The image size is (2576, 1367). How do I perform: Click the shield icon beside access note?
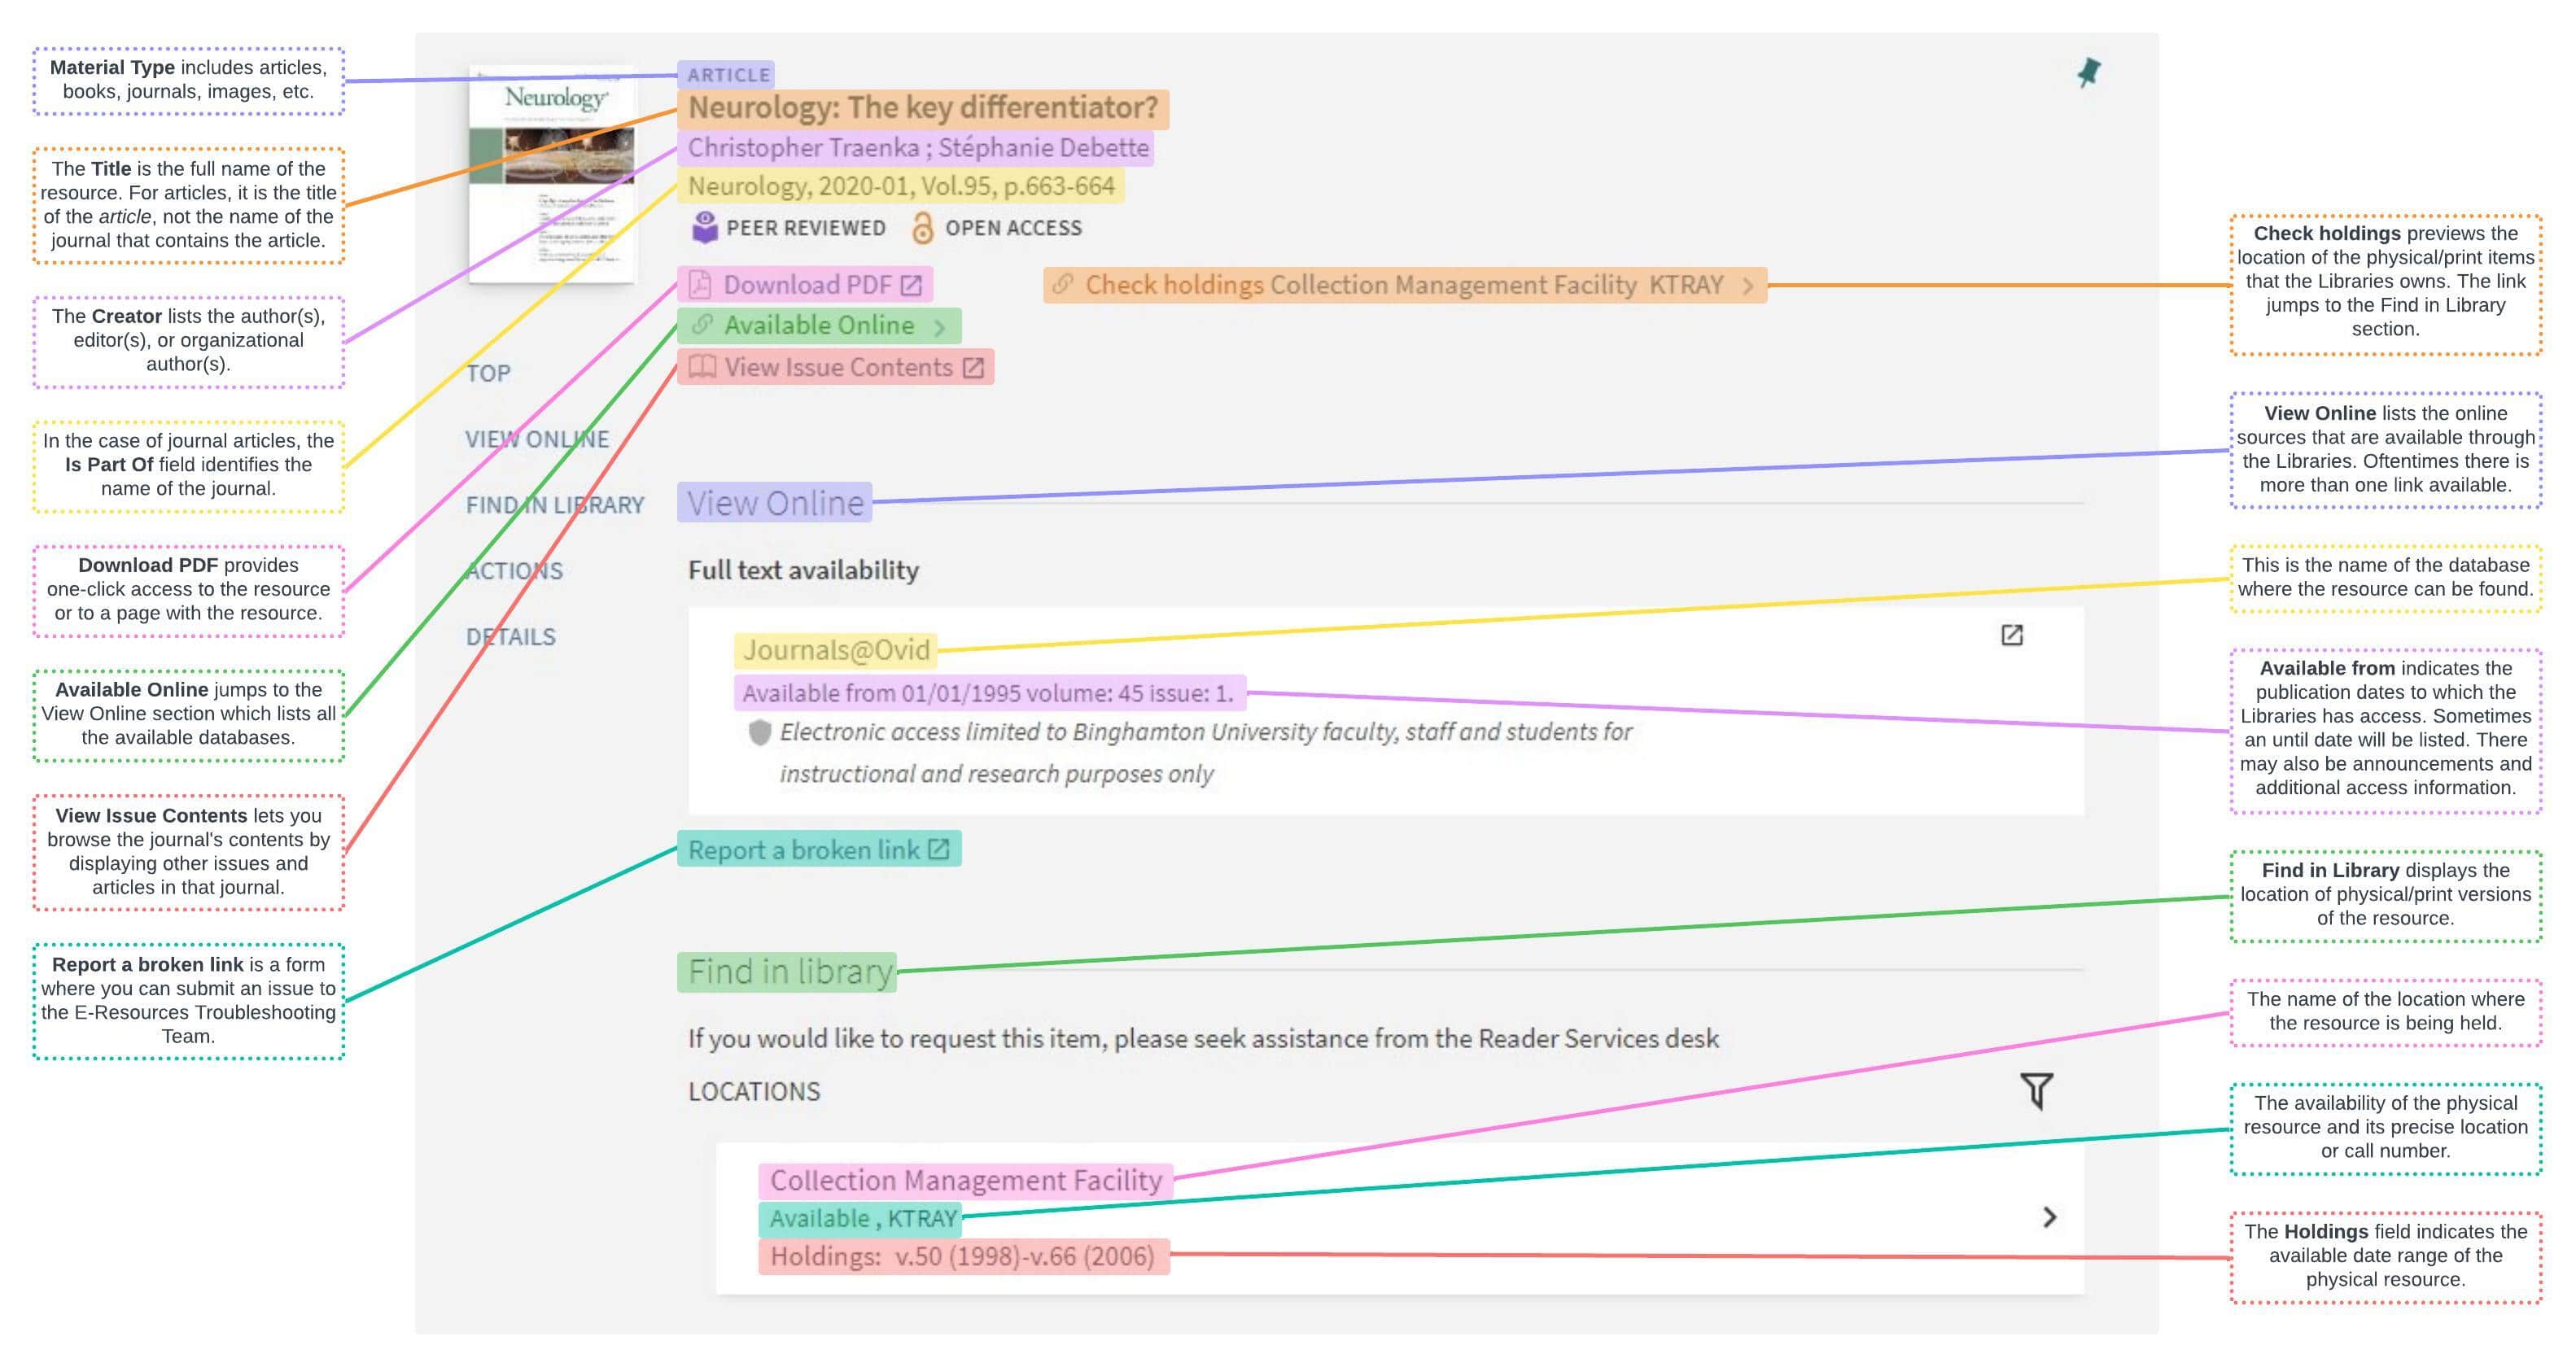759,733
